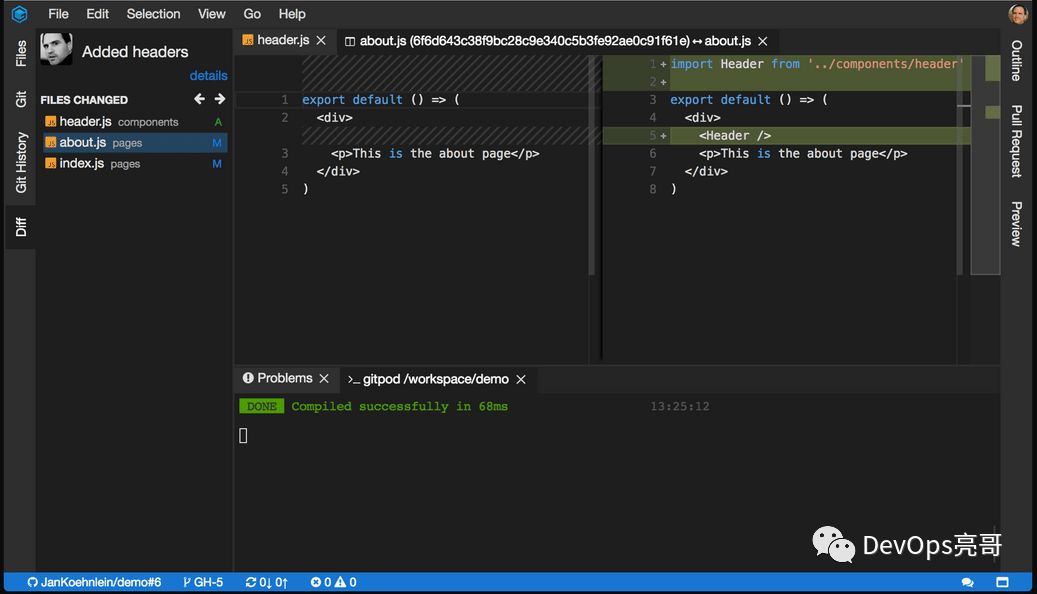Screen dimensions: 1037x594
Task: Open the Pull Request side panel
Action: (1016, 141)
